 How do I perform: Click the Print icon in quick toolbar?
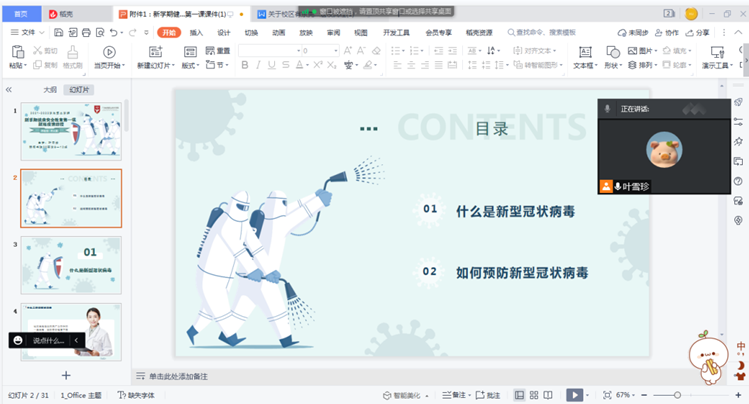pos(86,32)
